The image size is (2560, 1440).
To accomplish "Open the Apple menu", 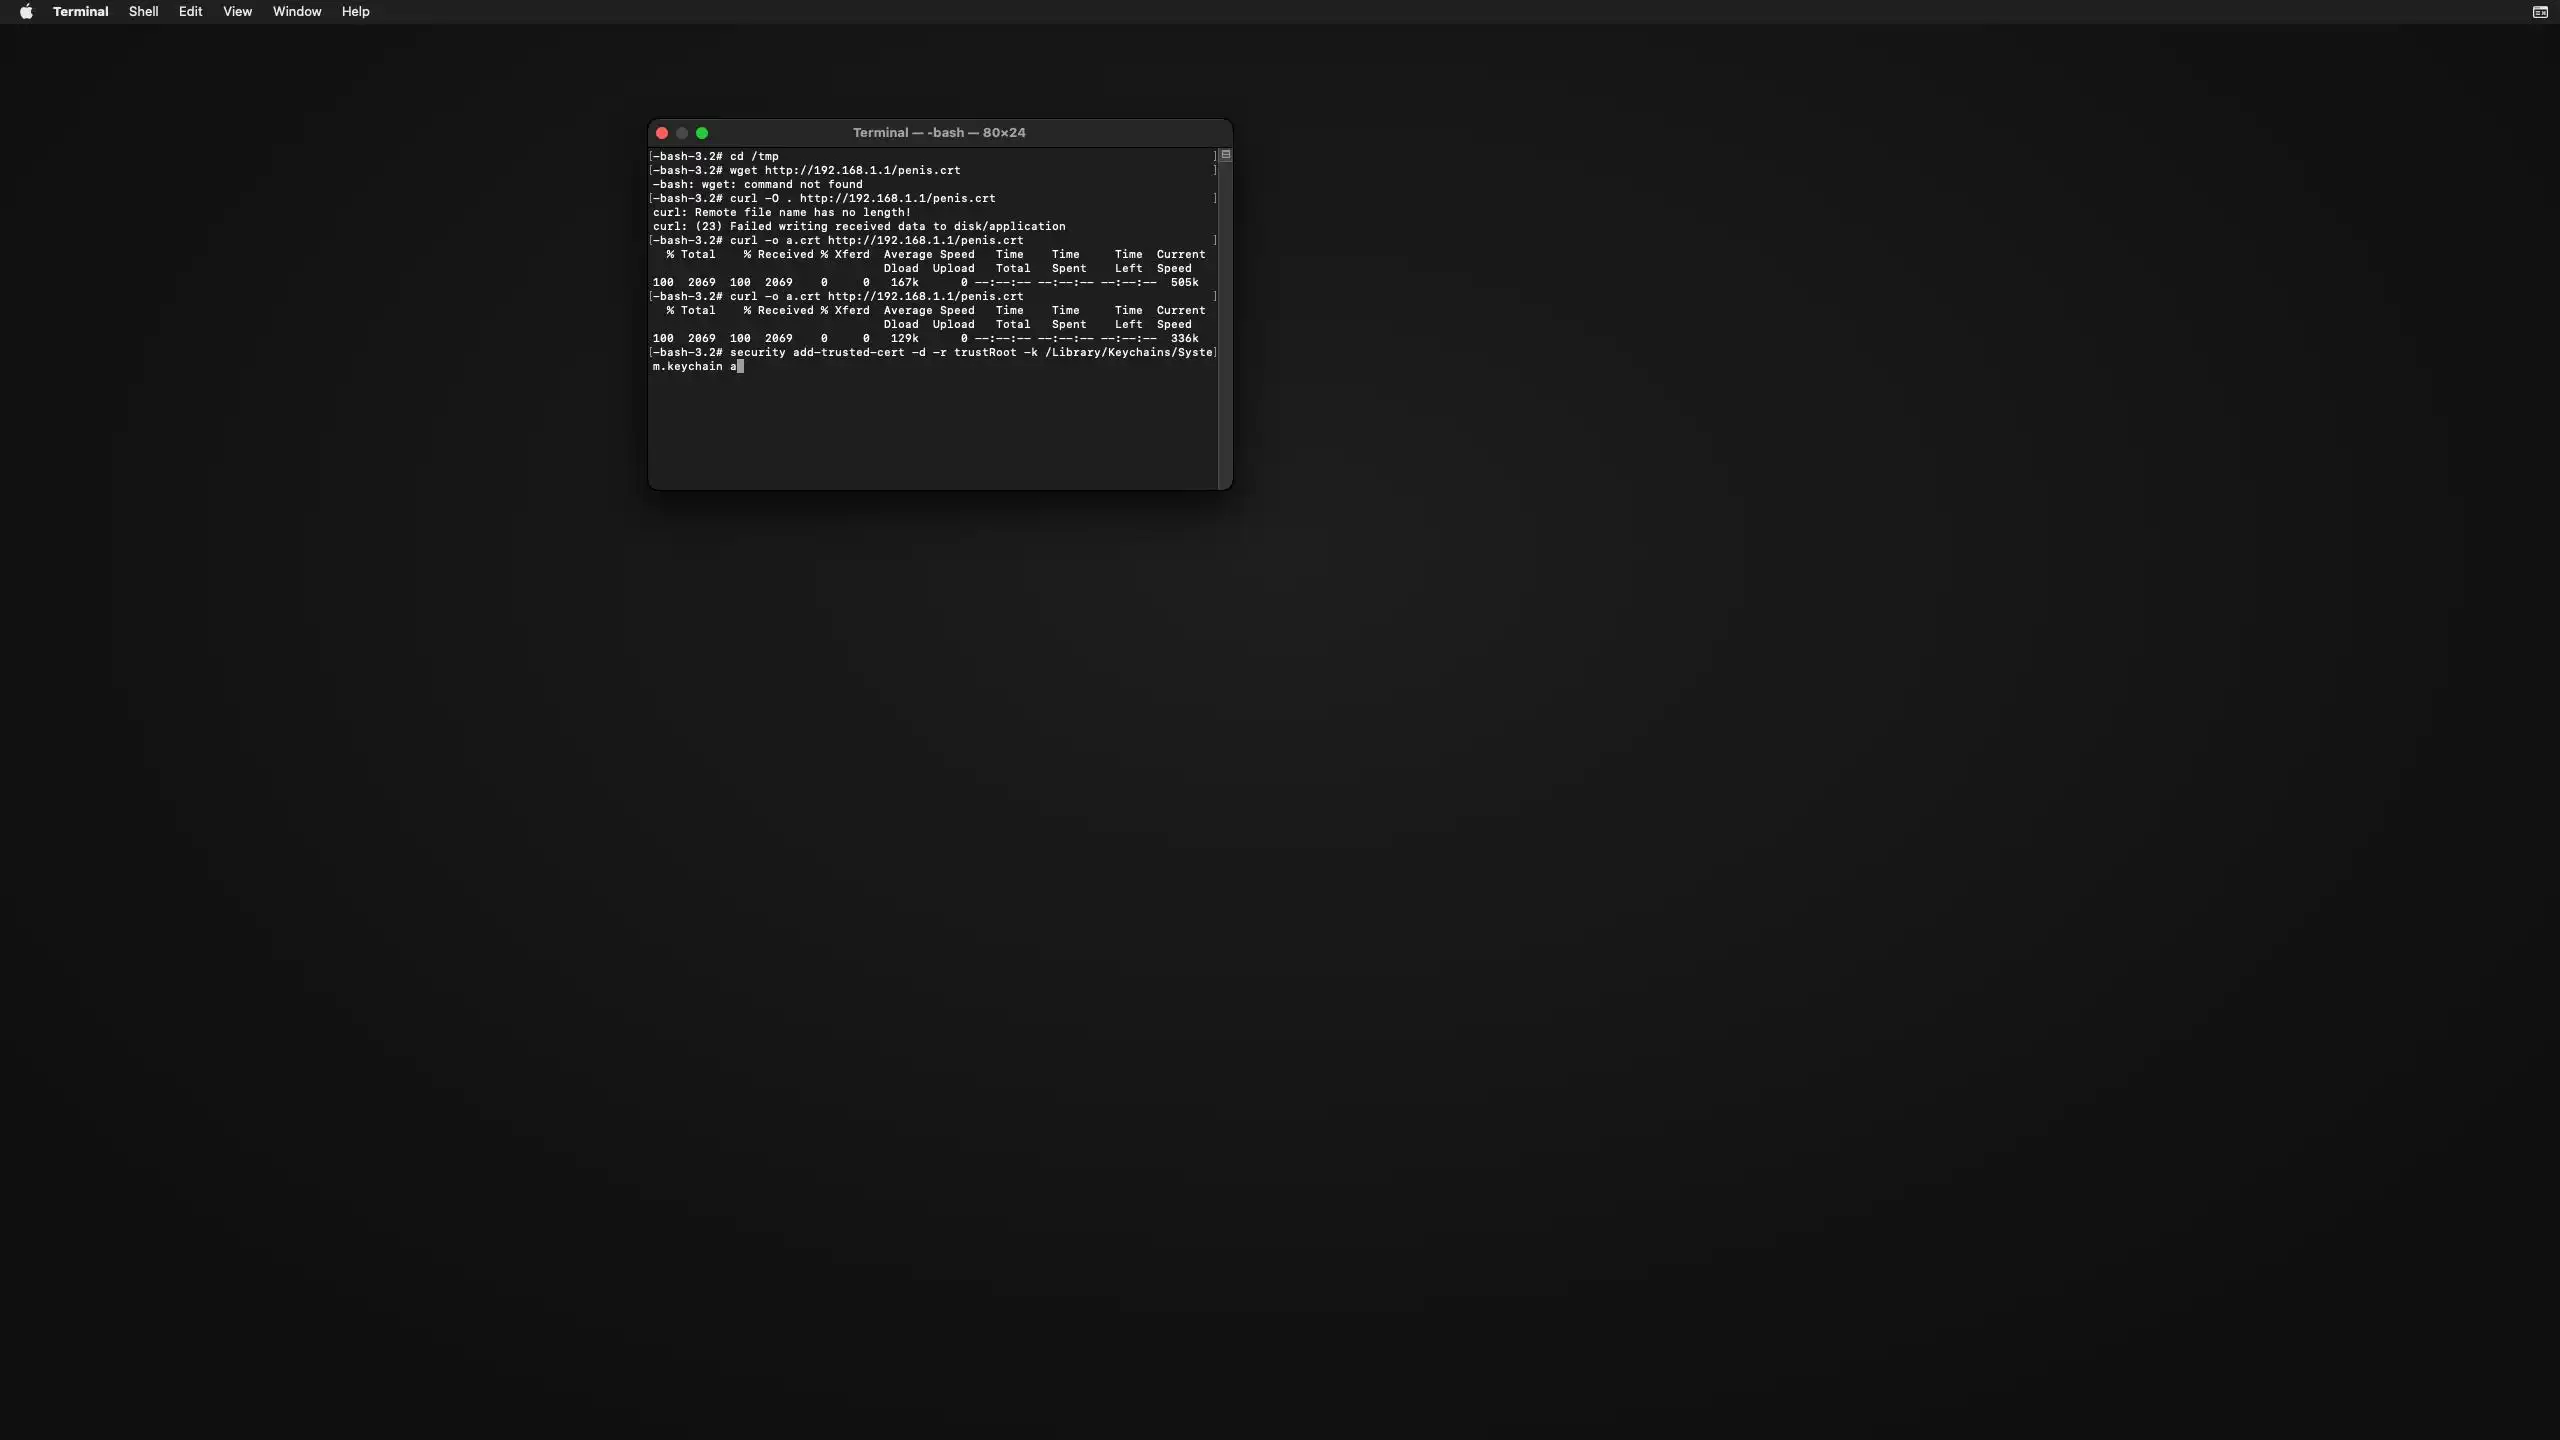I will 26,12.
